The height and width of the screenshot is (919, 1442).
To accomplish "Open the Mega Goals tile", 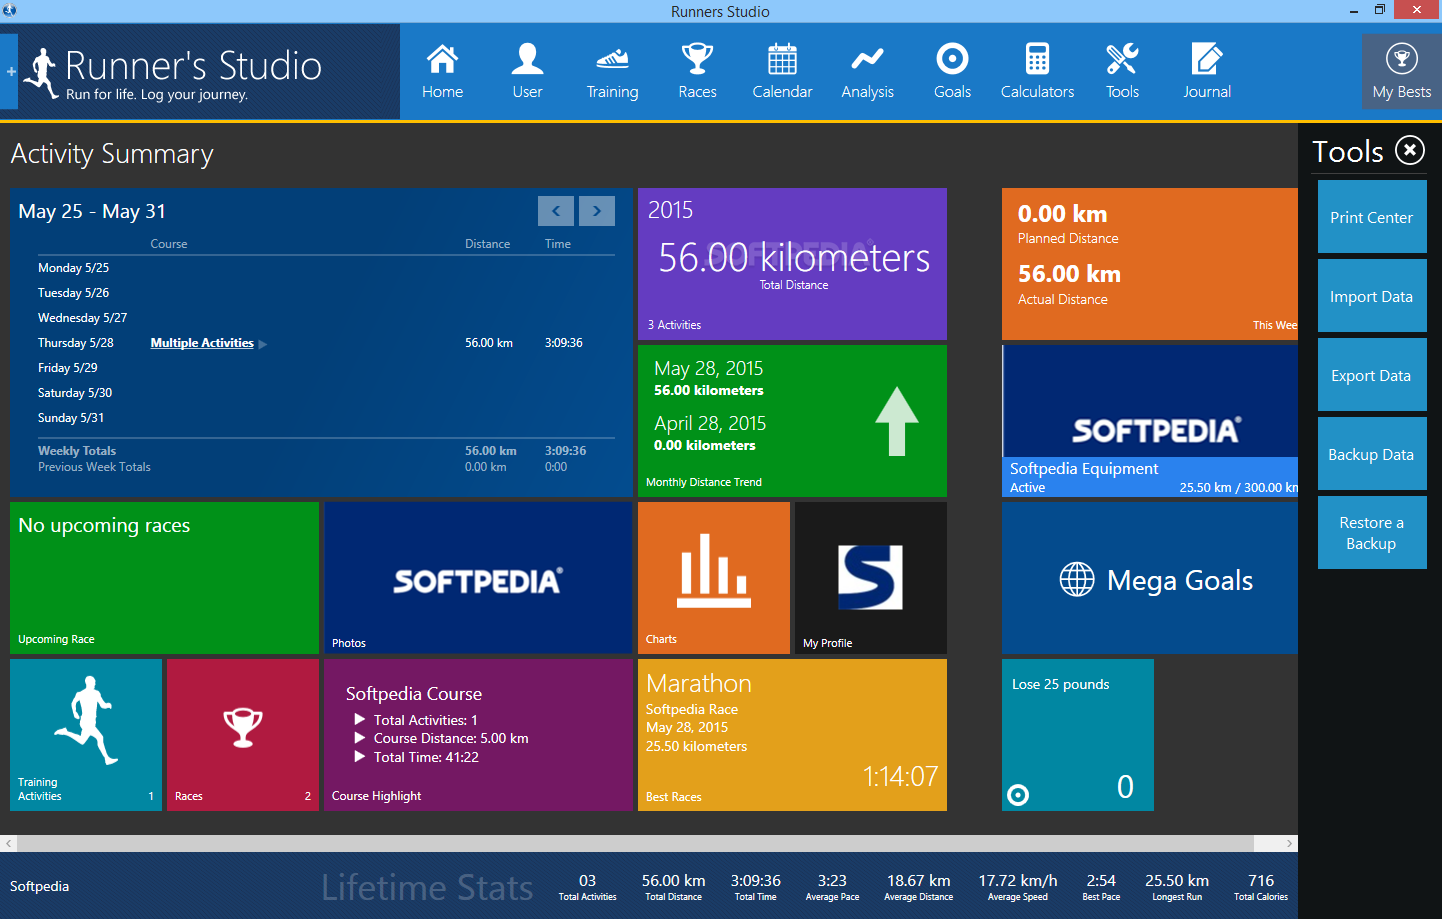I will click(1150, 578).
